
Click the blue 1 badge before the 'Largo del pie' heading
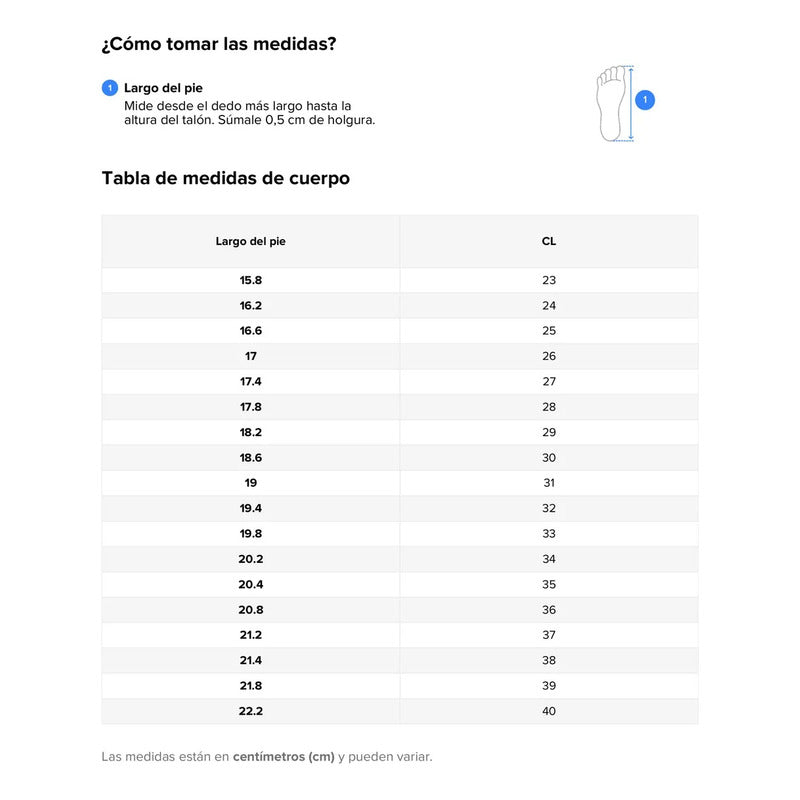(110, 88)
